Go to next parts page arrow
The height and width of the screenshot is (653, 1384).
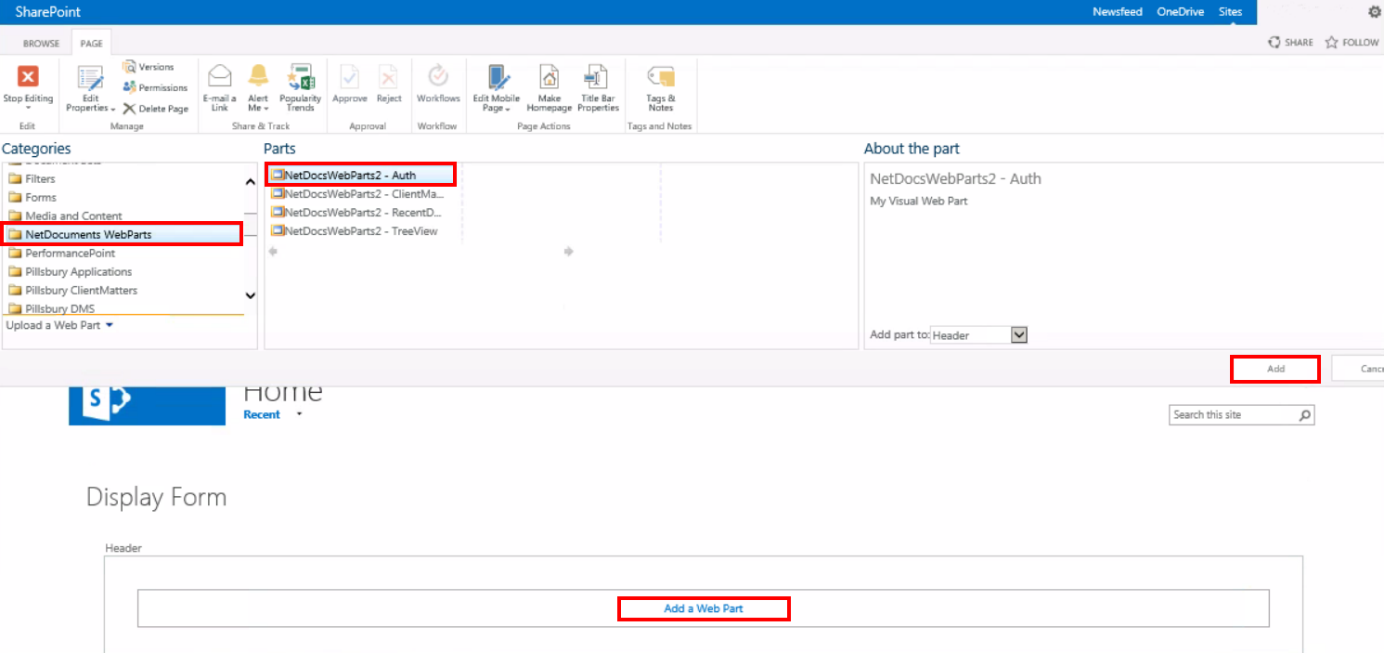coord(568,252)
